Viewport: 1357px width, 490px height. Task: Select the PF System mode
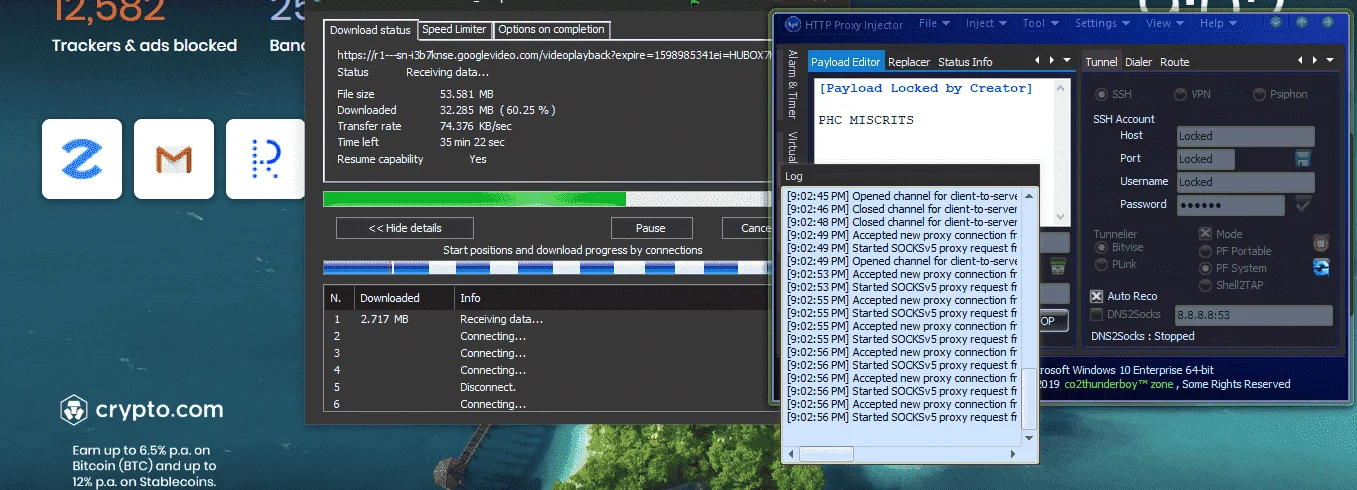coord(1206,268)
